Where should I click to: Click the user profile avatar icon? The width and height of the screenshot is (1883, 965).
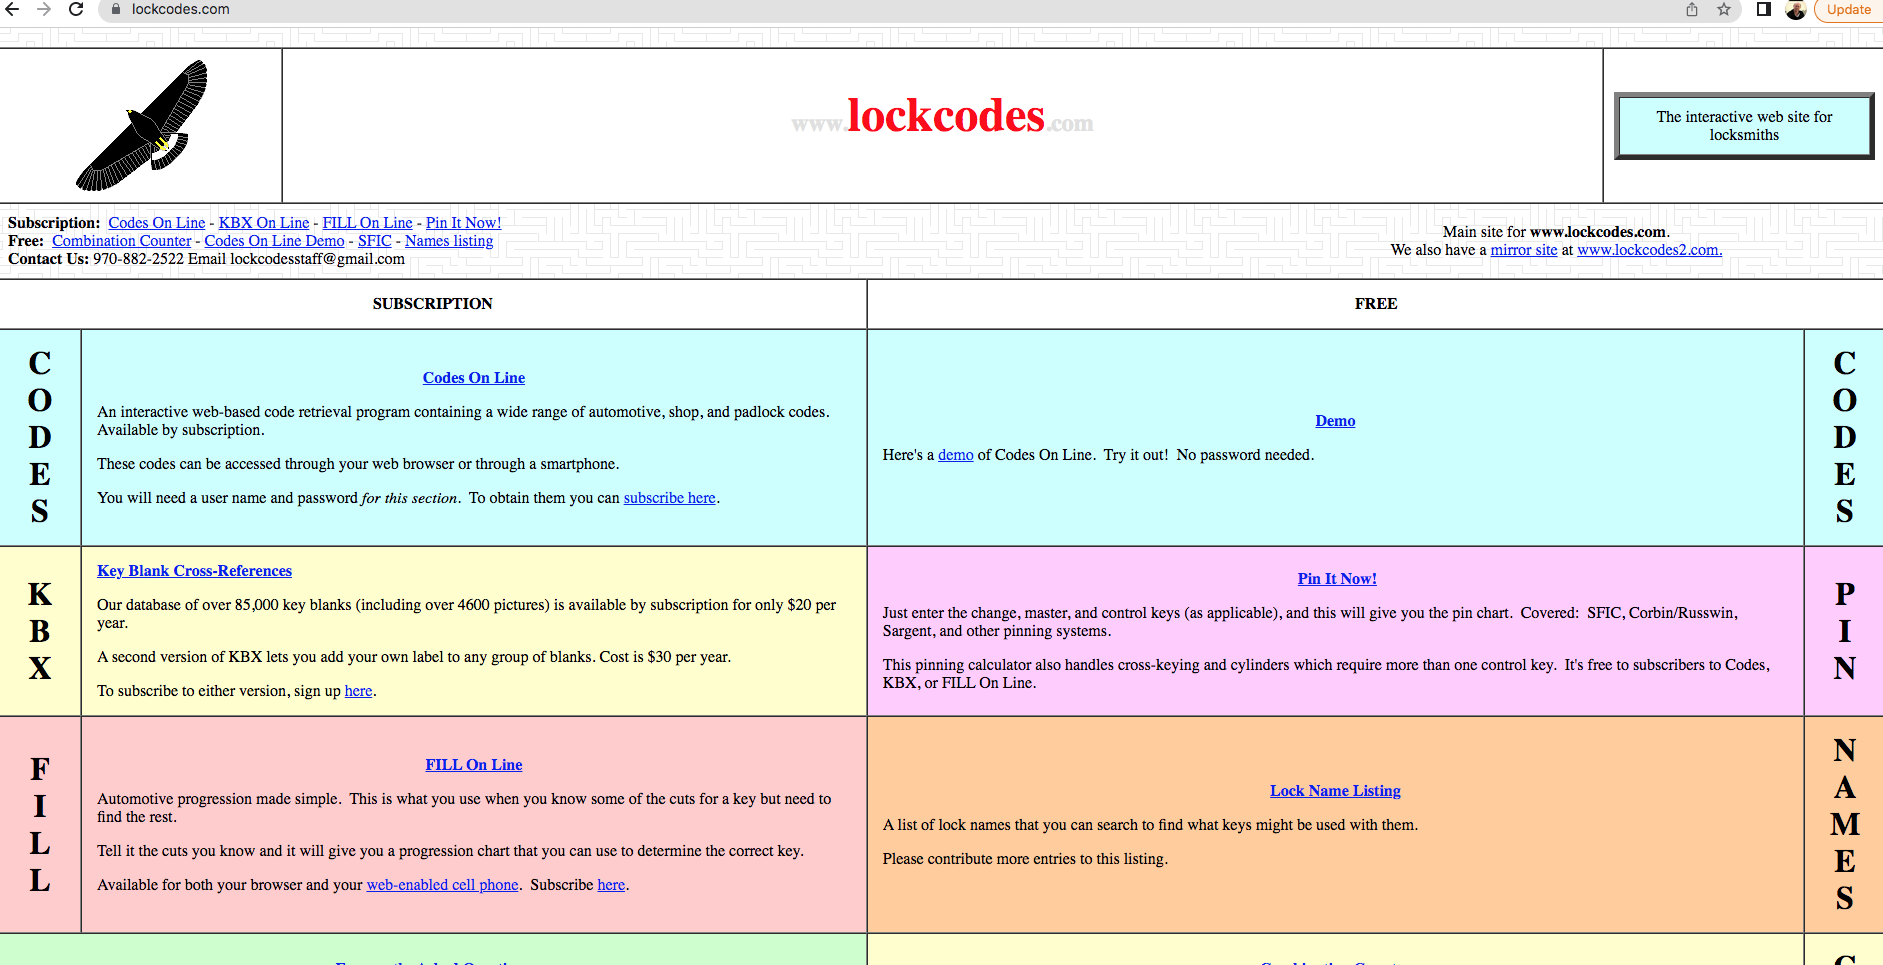(1796, 10)
